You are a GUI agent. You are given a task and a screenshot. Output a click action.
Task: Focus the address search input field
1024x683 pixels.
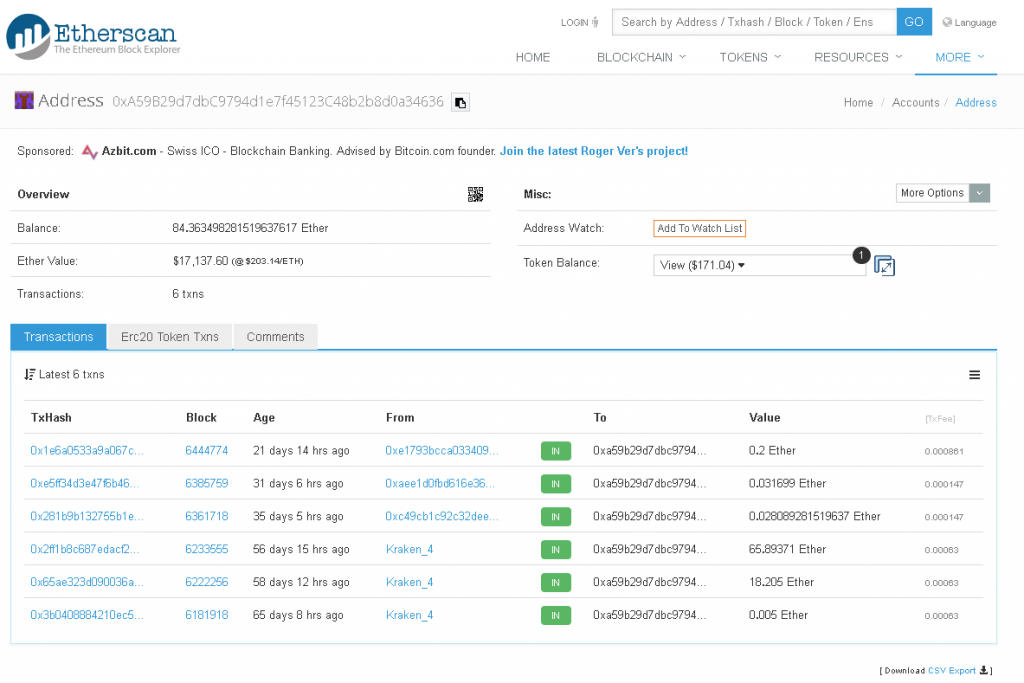[753, 22]
